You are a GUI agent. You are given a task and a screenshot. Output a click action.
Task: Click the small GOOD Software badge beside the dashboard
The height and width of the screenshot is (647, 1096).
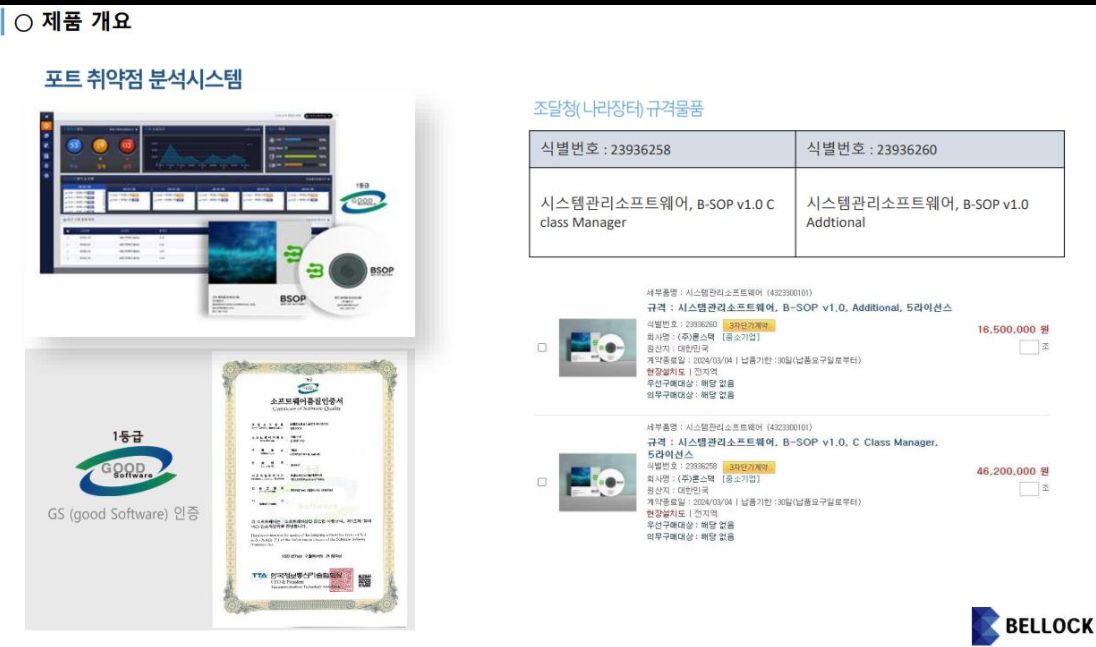point(363,198)
